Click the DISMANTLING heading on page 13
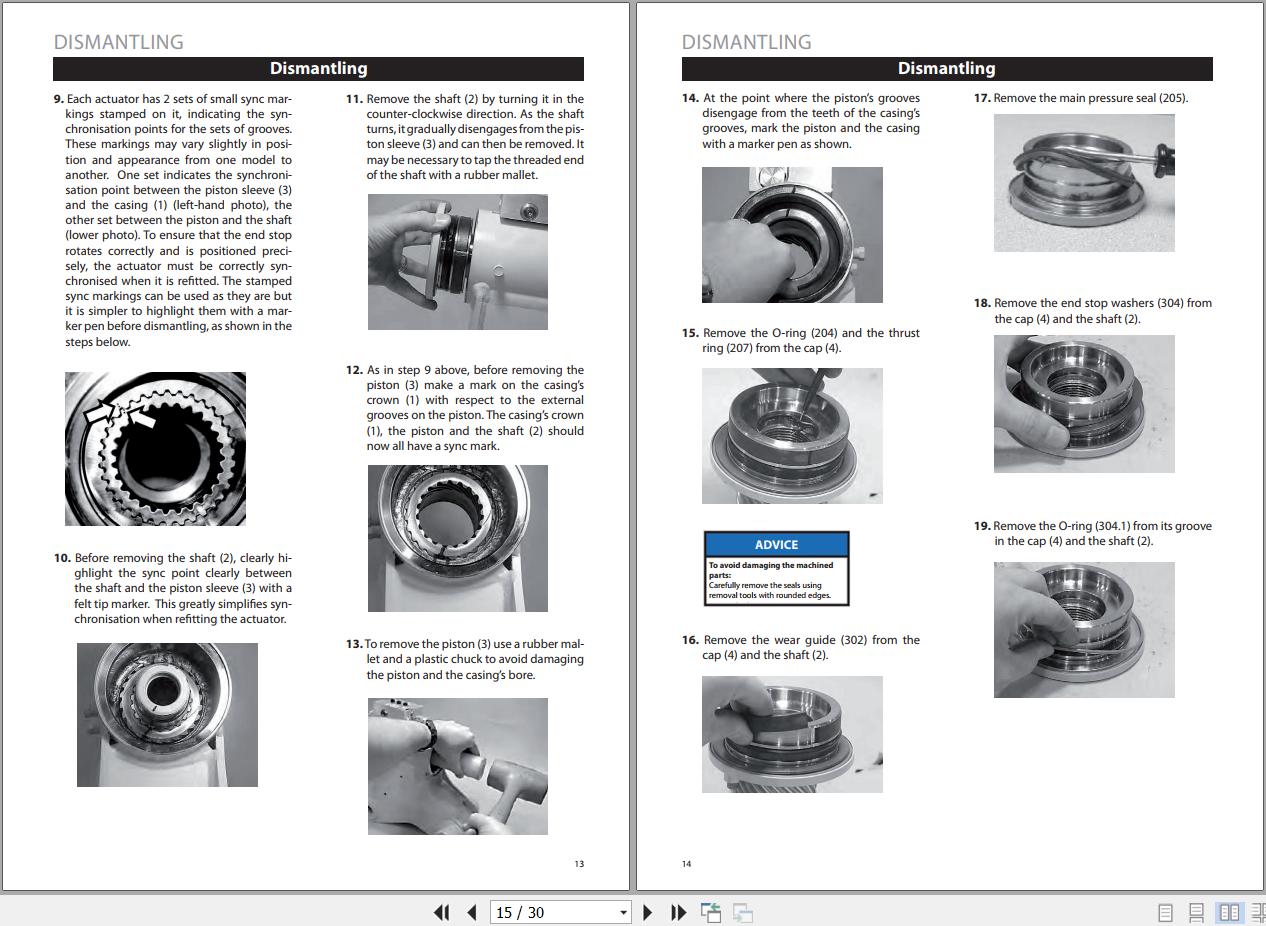1266x926 pixels. tap(118, 42)
